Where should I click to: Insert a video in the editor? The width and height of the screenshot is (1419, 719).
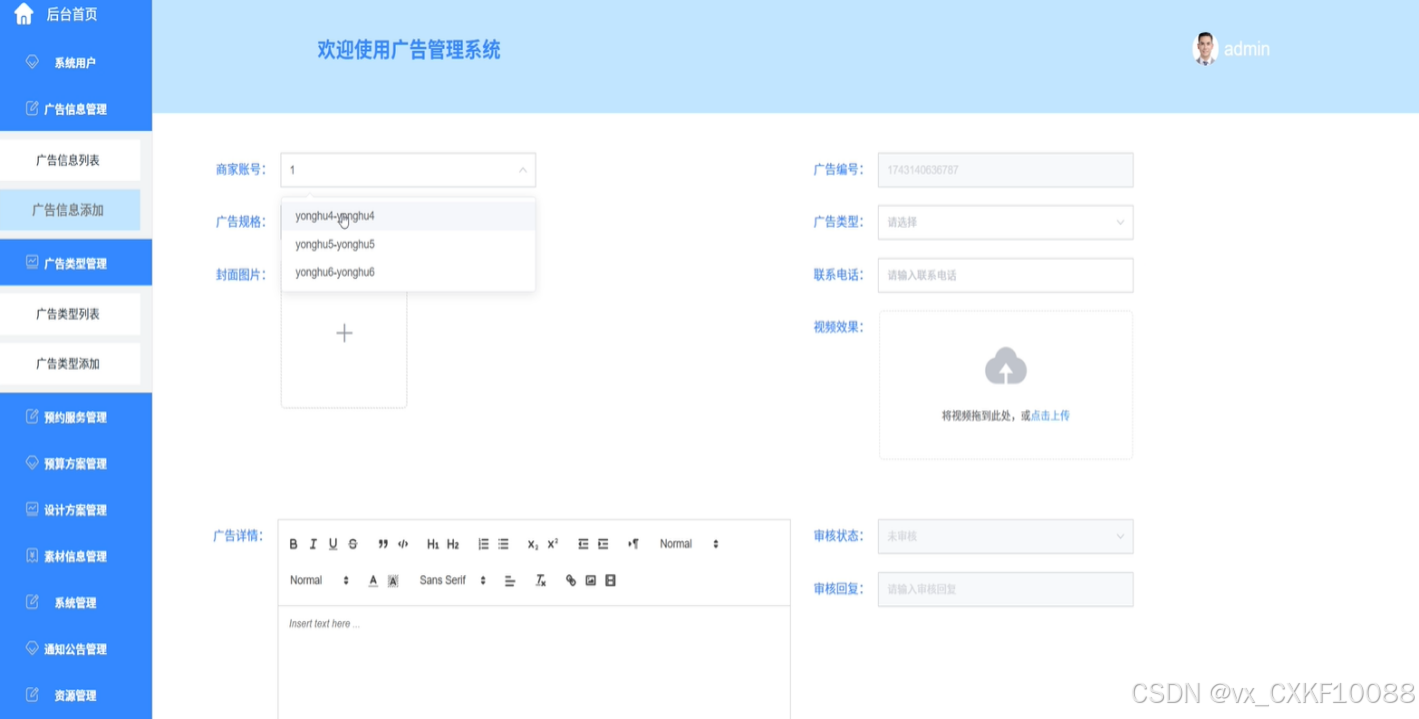coord(611,580)
